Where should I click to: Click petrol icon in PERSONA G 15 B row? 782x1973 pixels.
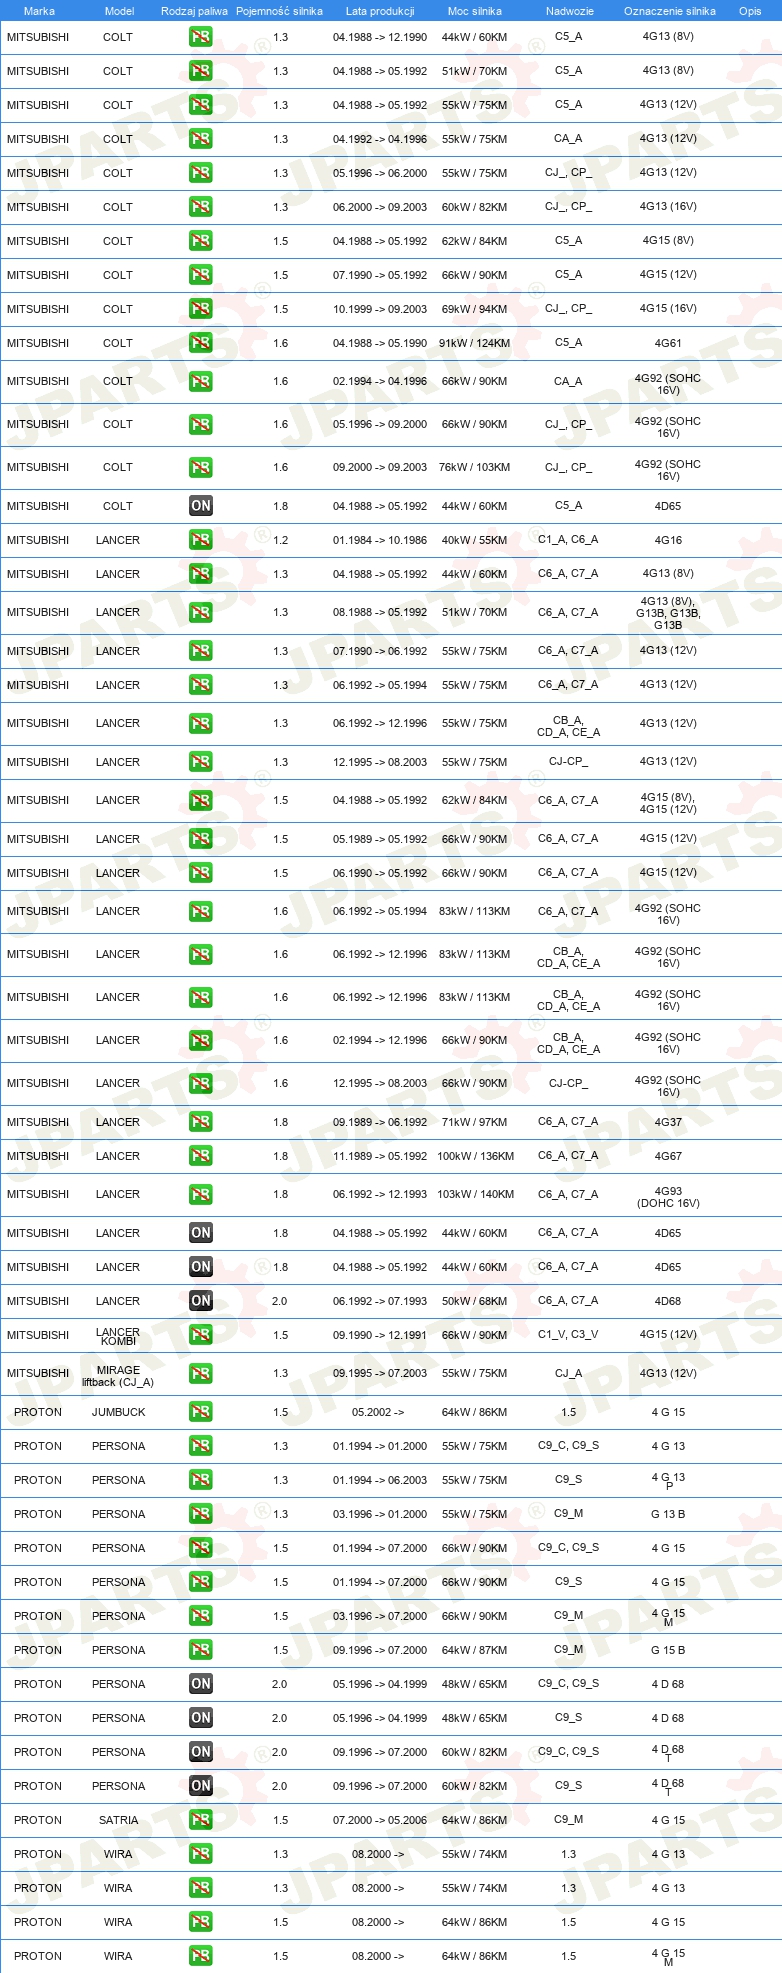pos(201,1650)
